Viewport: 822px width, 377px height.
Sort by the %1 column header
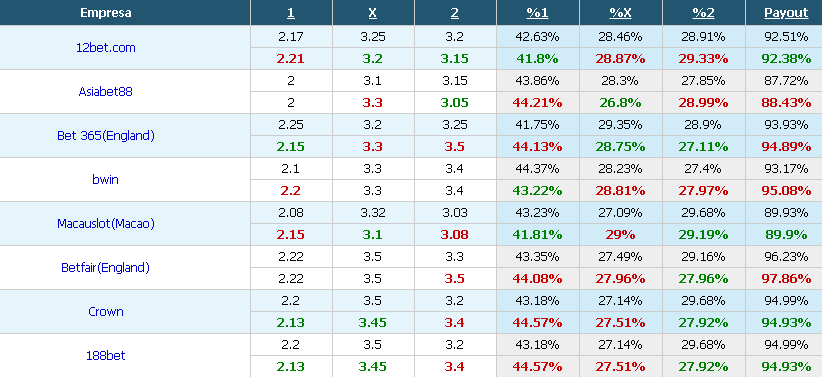pyautogui.click(x=537, y=13)
